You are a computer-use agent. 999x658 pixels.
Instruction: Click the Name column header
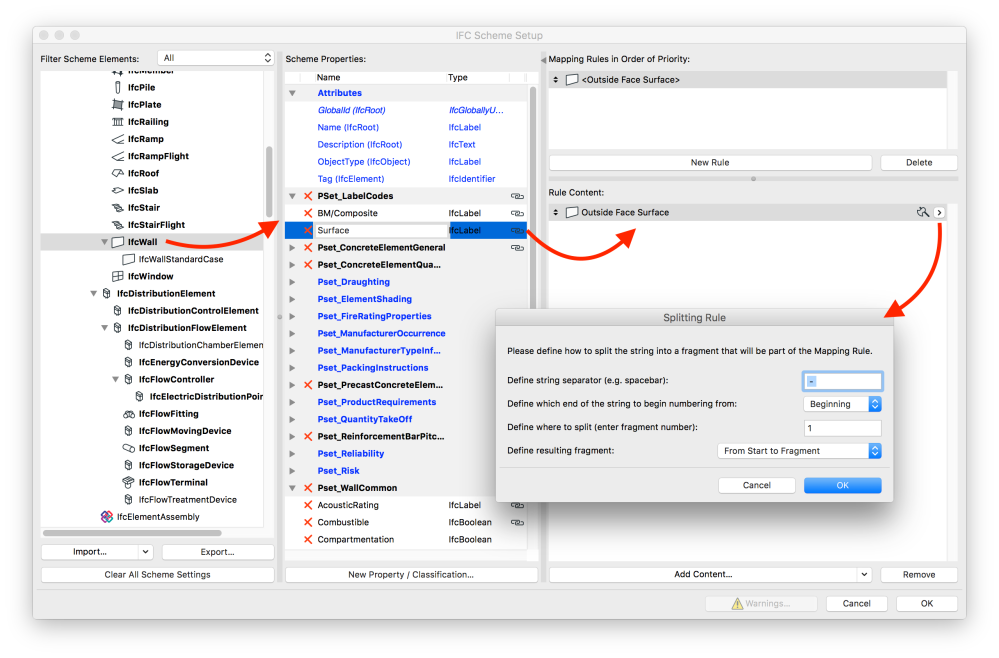coord(329,78)
